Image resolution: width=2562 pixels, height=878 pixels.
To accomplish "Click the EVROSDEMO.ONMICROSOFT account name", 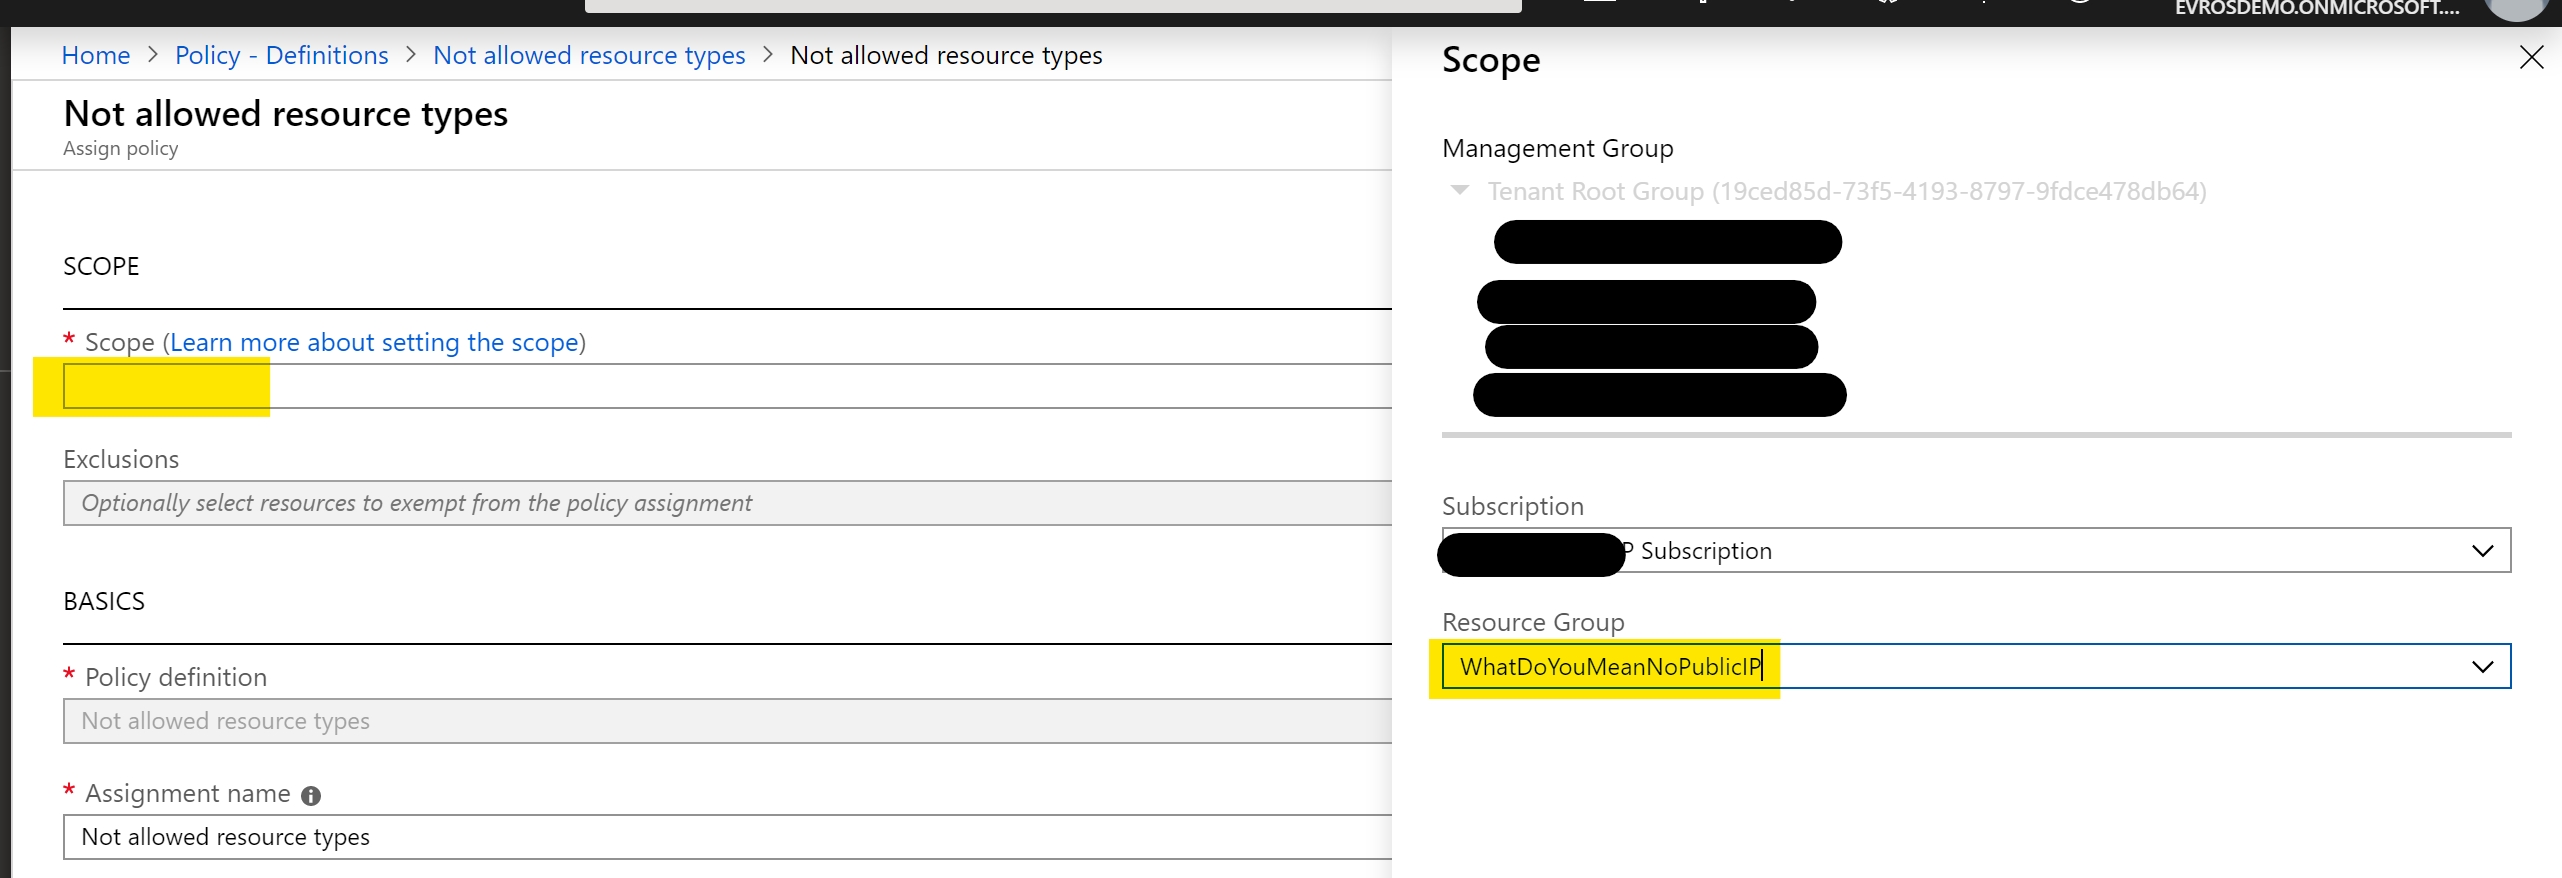I will point(2316,8).
